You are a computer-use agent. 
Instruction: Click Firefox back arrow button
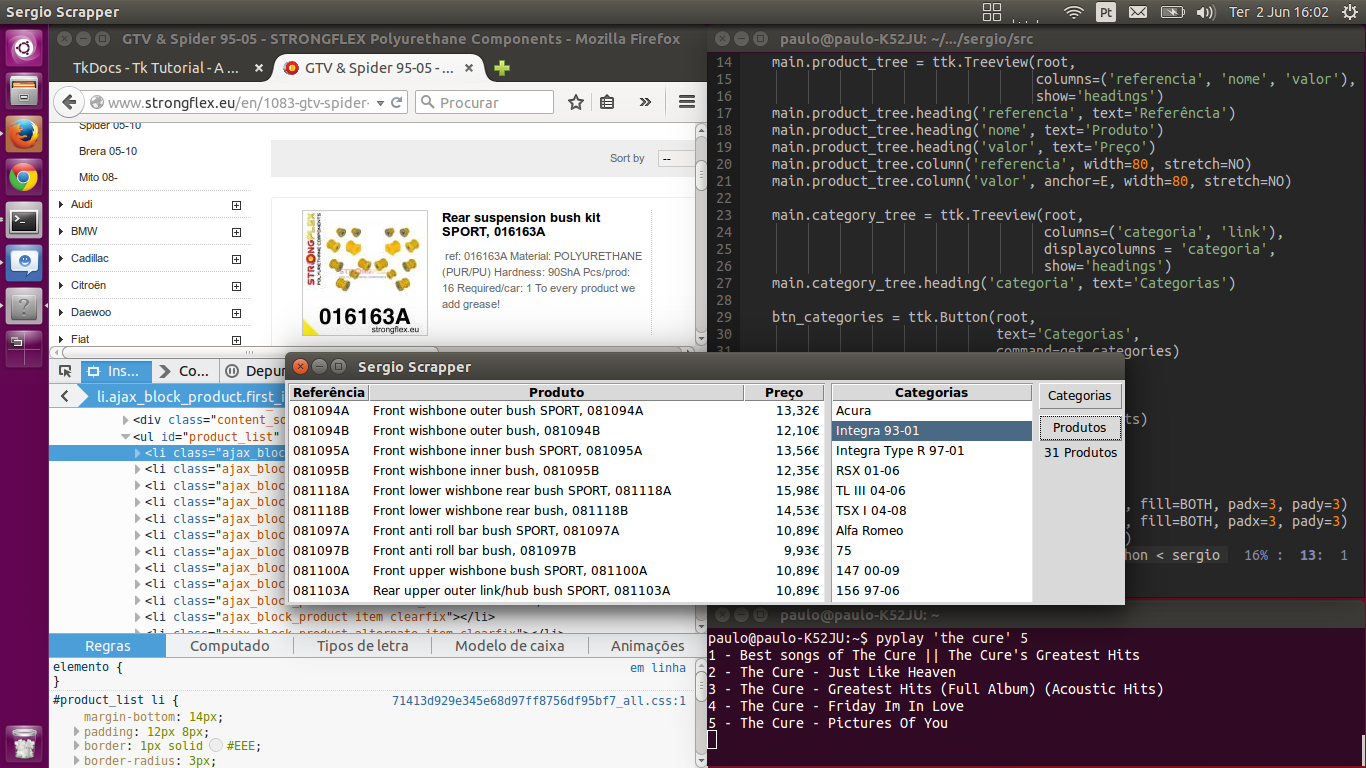point(69,102)
